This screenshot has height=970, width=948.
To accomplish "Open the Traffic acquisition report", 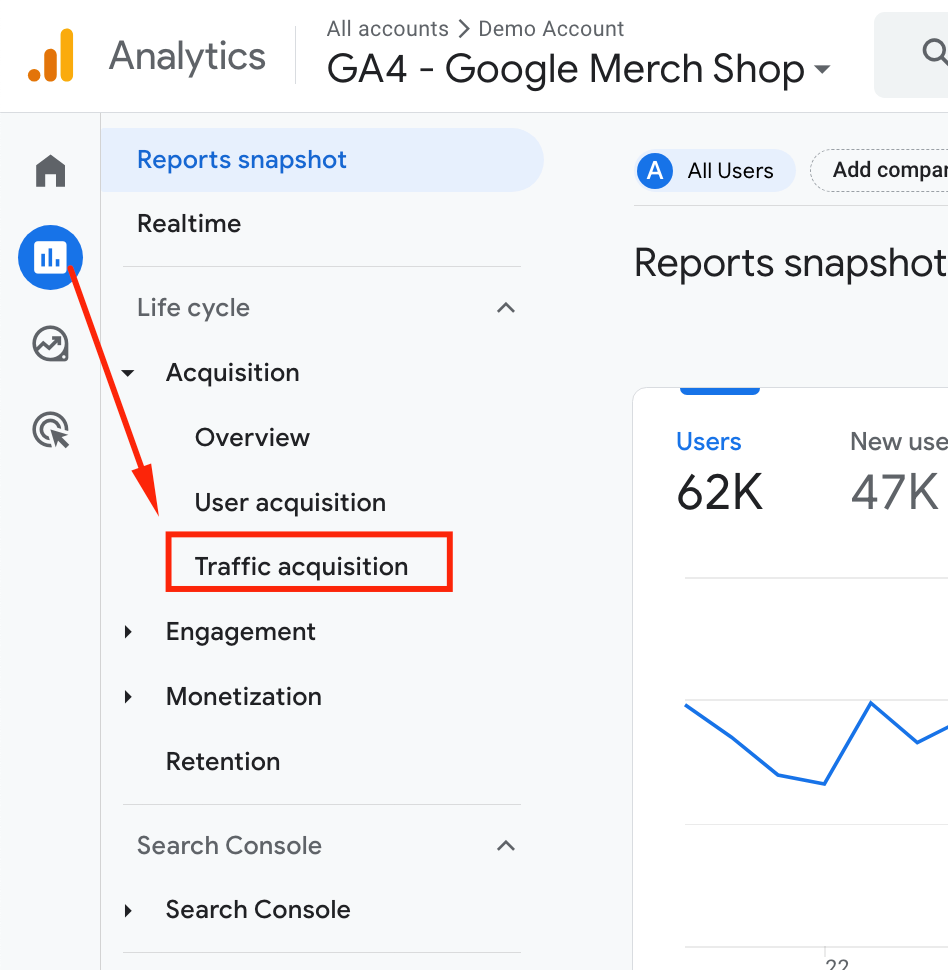I will [301, 567].
